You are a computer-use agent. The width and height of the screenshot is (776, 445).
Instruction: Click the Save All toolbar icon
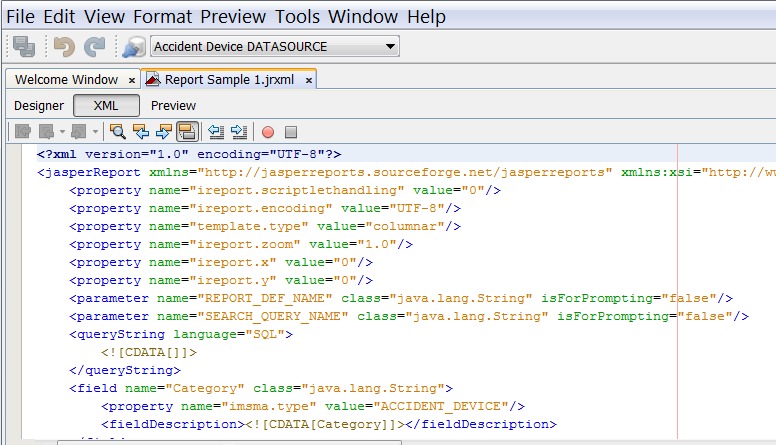pyautogui.click(x=24, y=46)
